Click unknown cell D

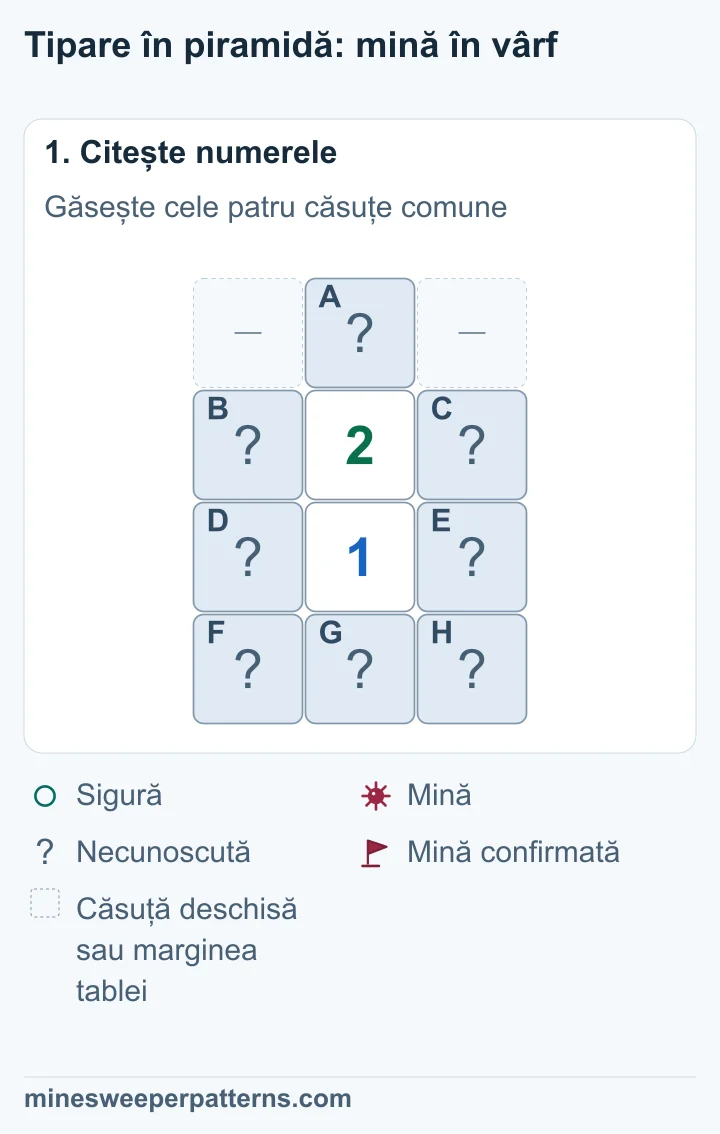[248, 557]
